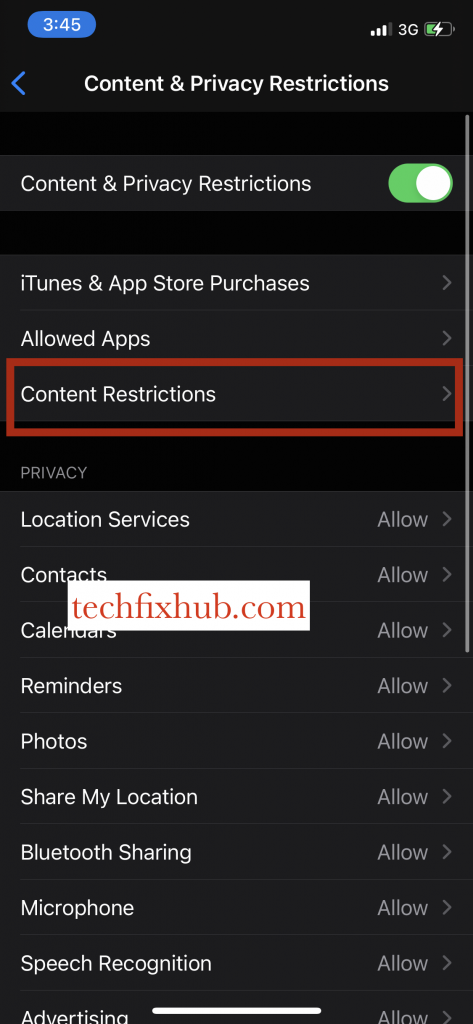
Task: Tap the 3:45 time pill indicator
Action: (61, 25)
